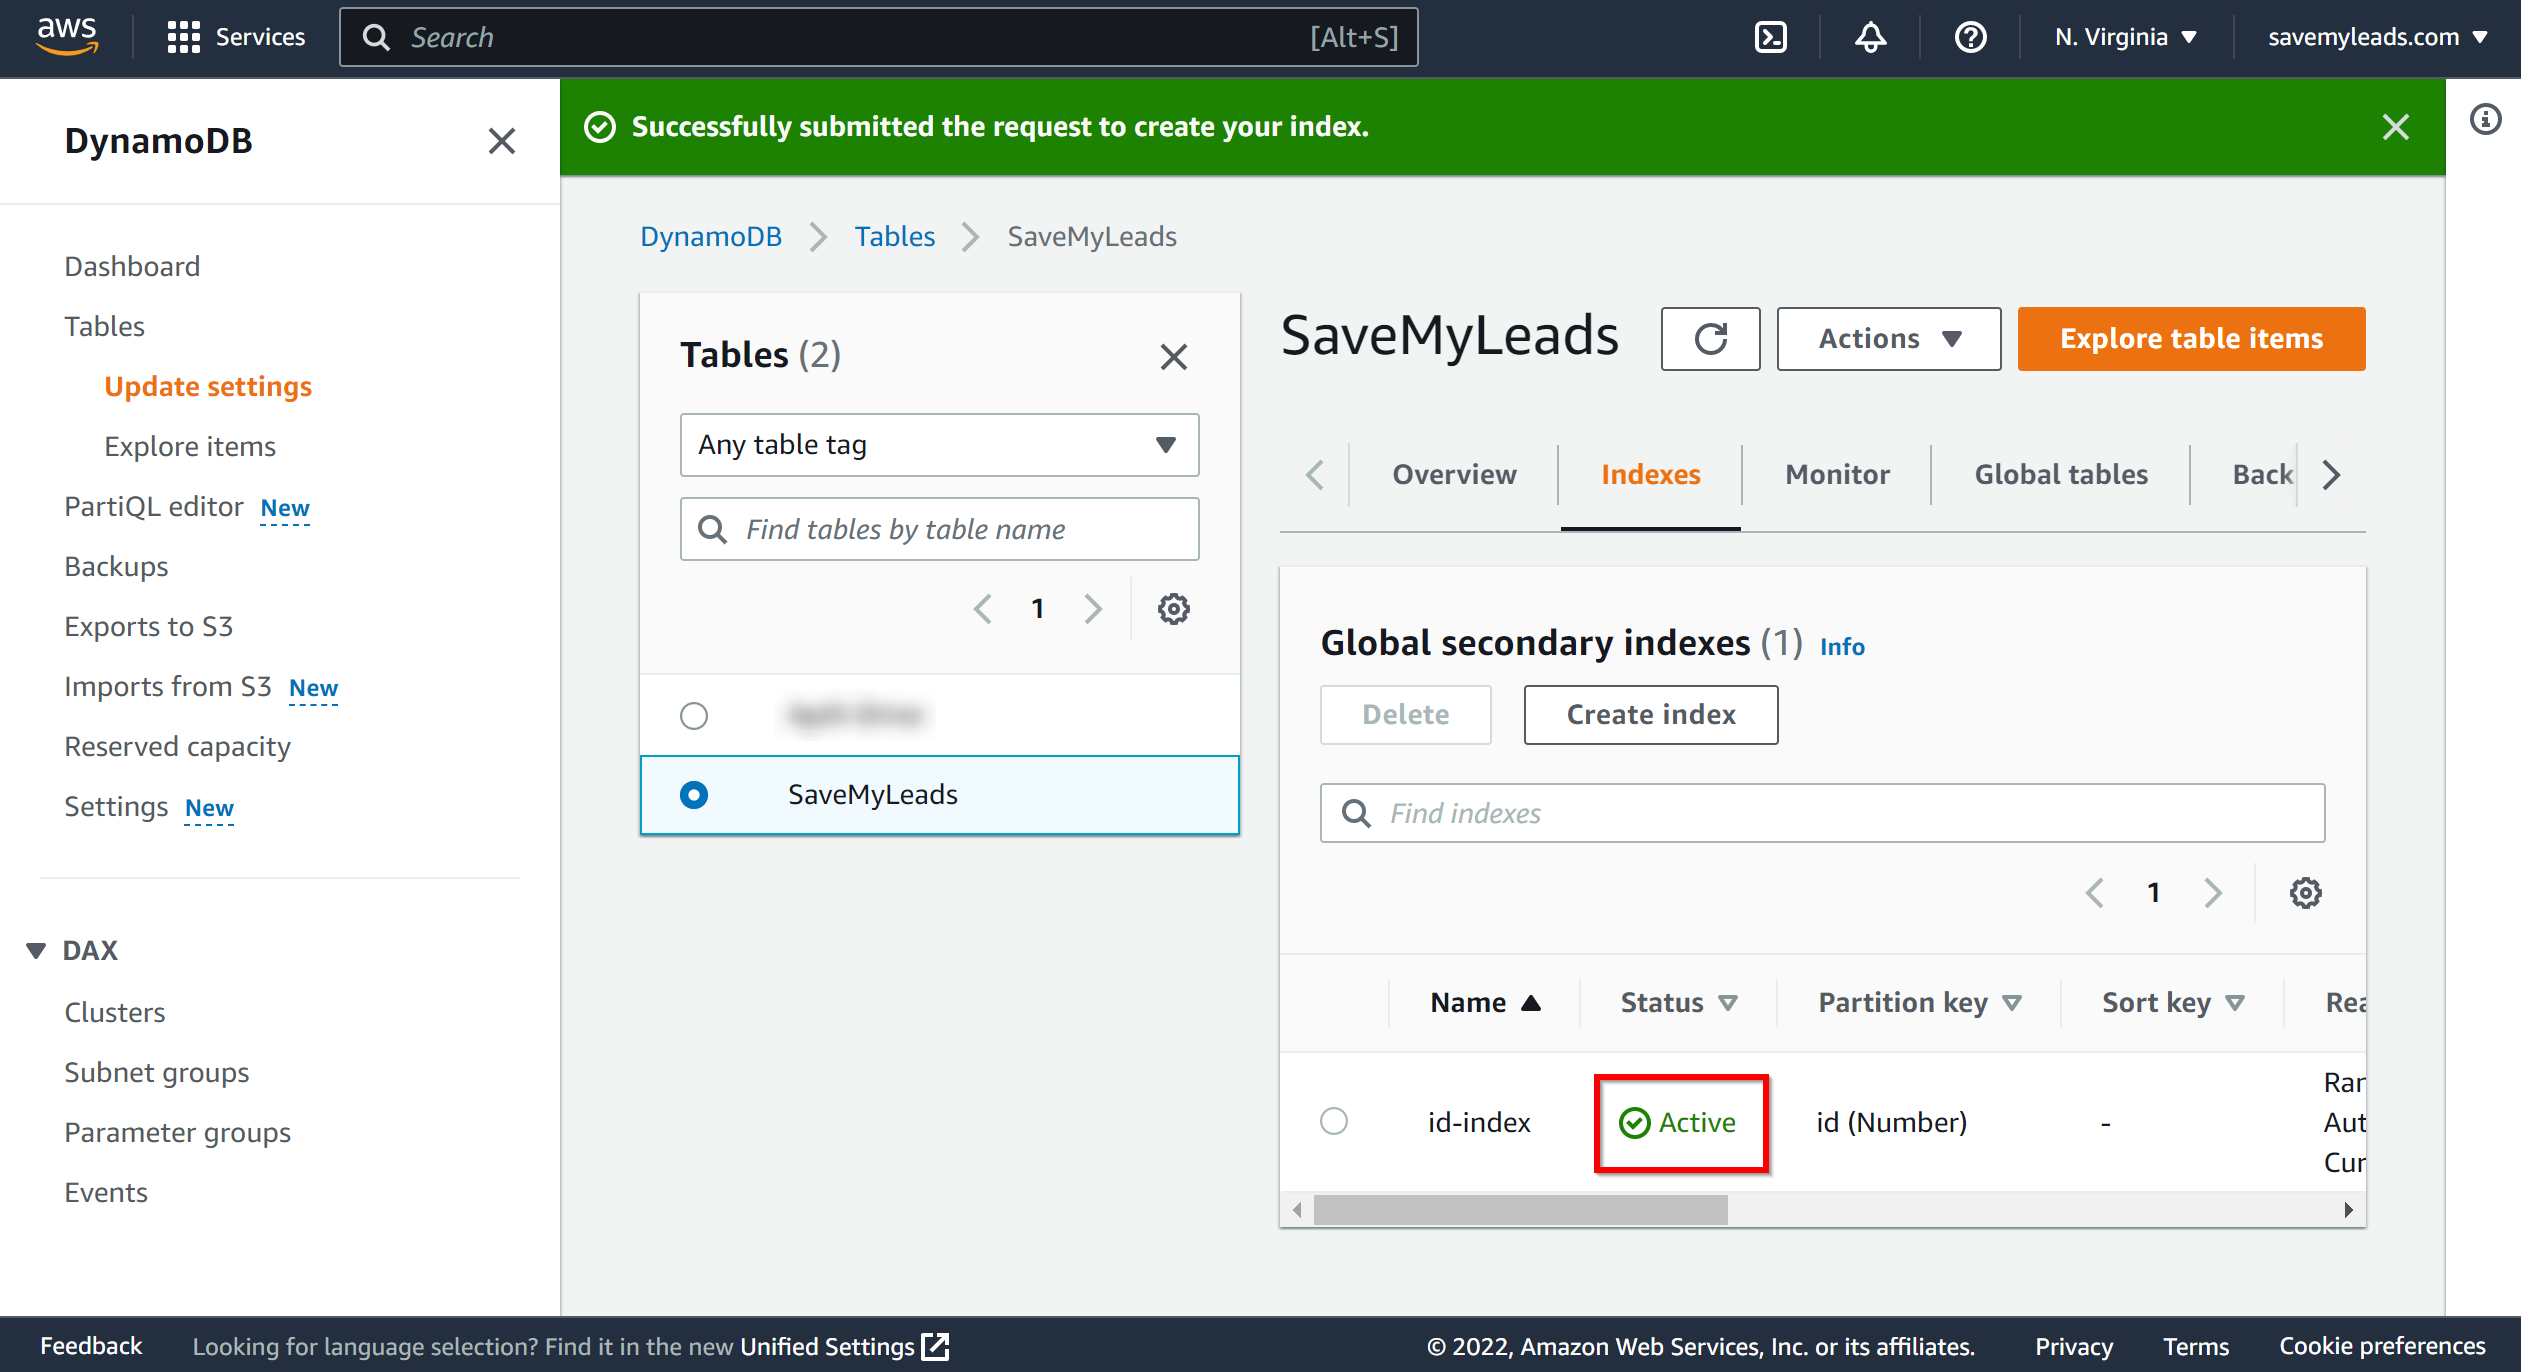Screen dimensions: 2521x1372
Task: Click the scrollbar right arrow in index table
Action: [x=2348, y=1210]
